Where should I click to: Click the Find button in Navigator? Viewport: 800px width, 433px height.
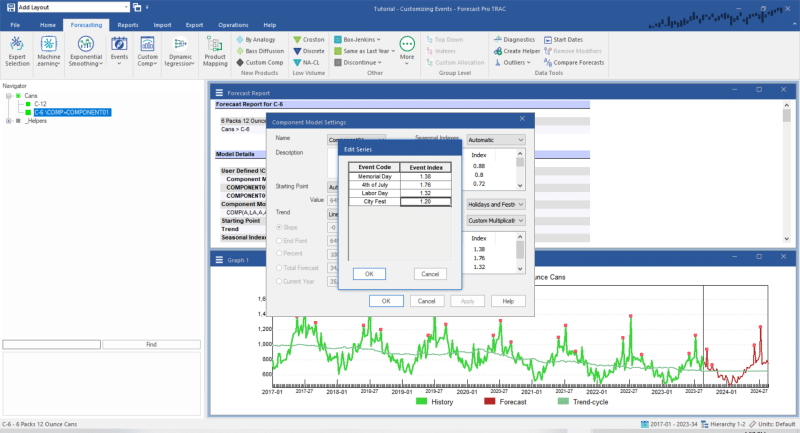pos(152,344)
